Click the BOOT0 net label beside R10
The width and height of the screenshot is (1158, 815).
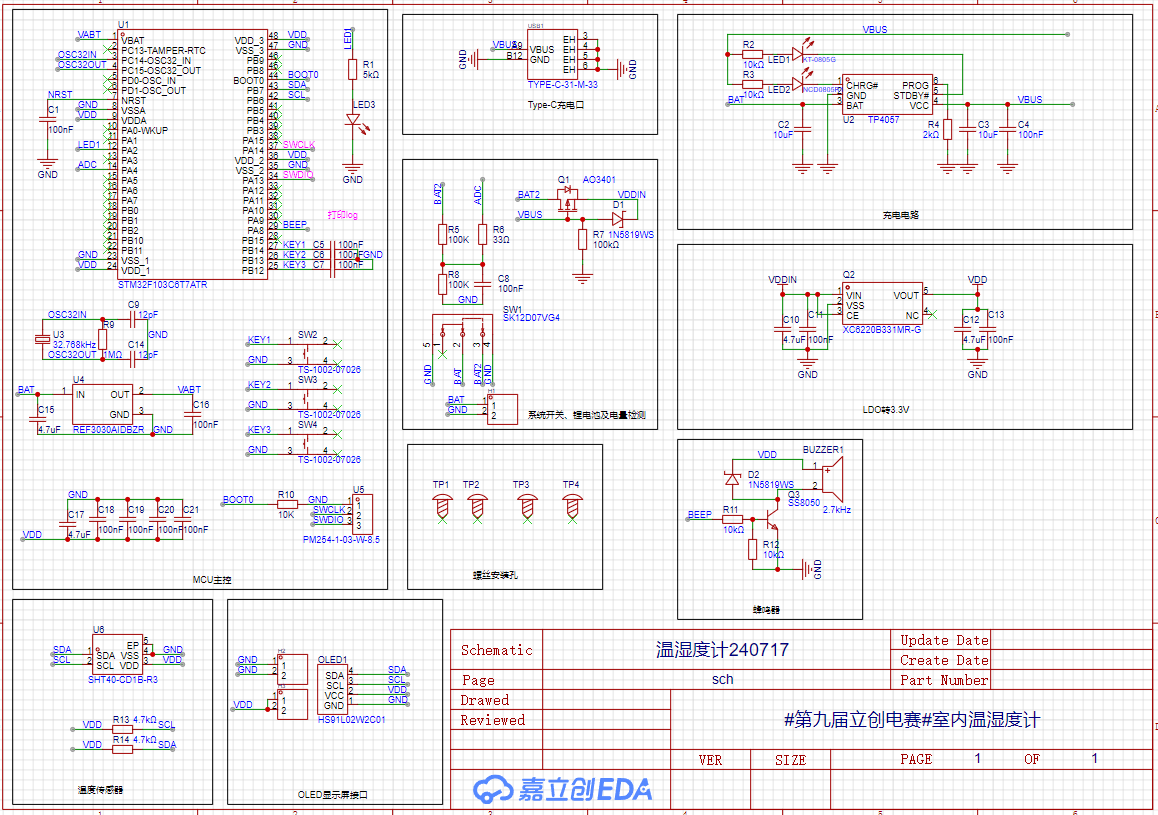tap(238, 500)
